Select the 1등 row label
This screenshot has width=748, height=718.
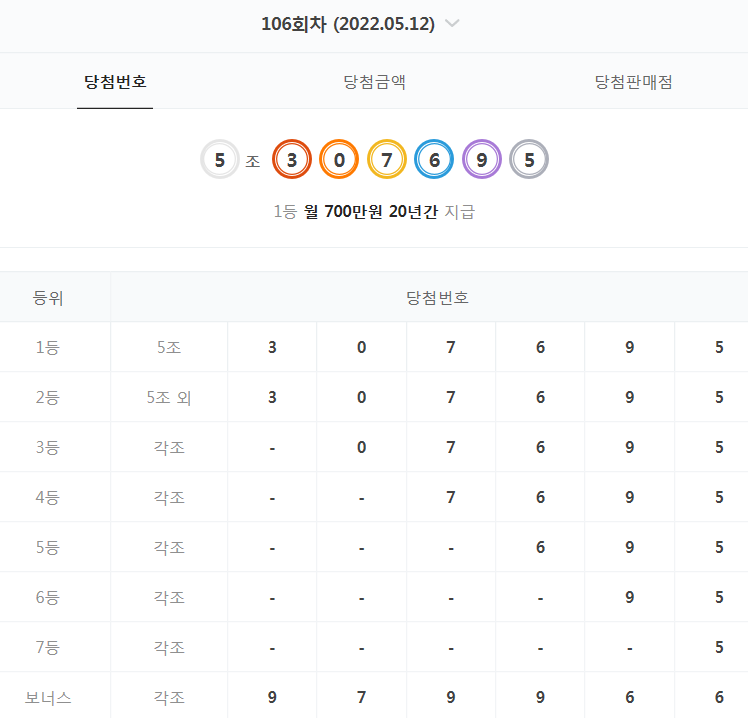click(x=48, y=347)
